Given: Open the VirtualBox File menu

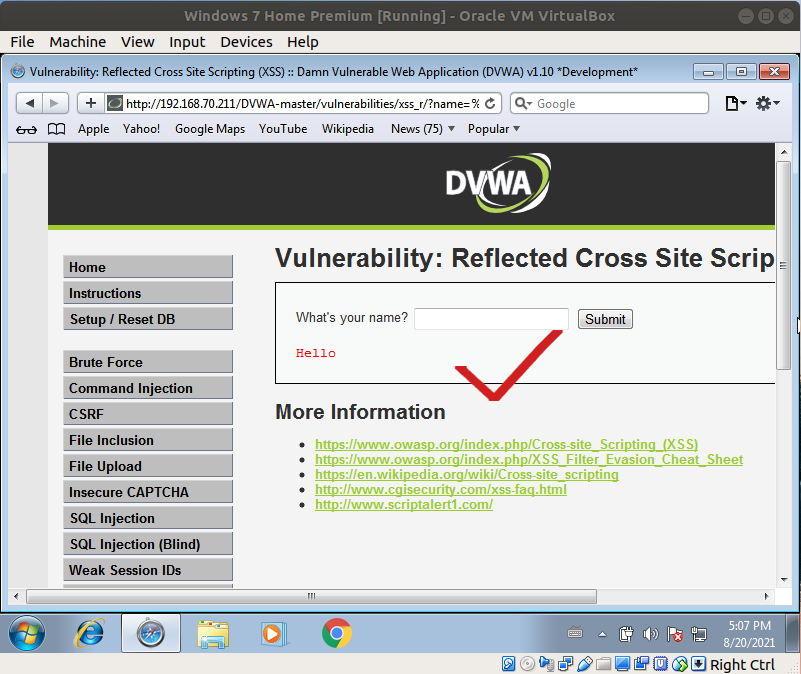Looking at the screenshot, I should tap(22, 42).
